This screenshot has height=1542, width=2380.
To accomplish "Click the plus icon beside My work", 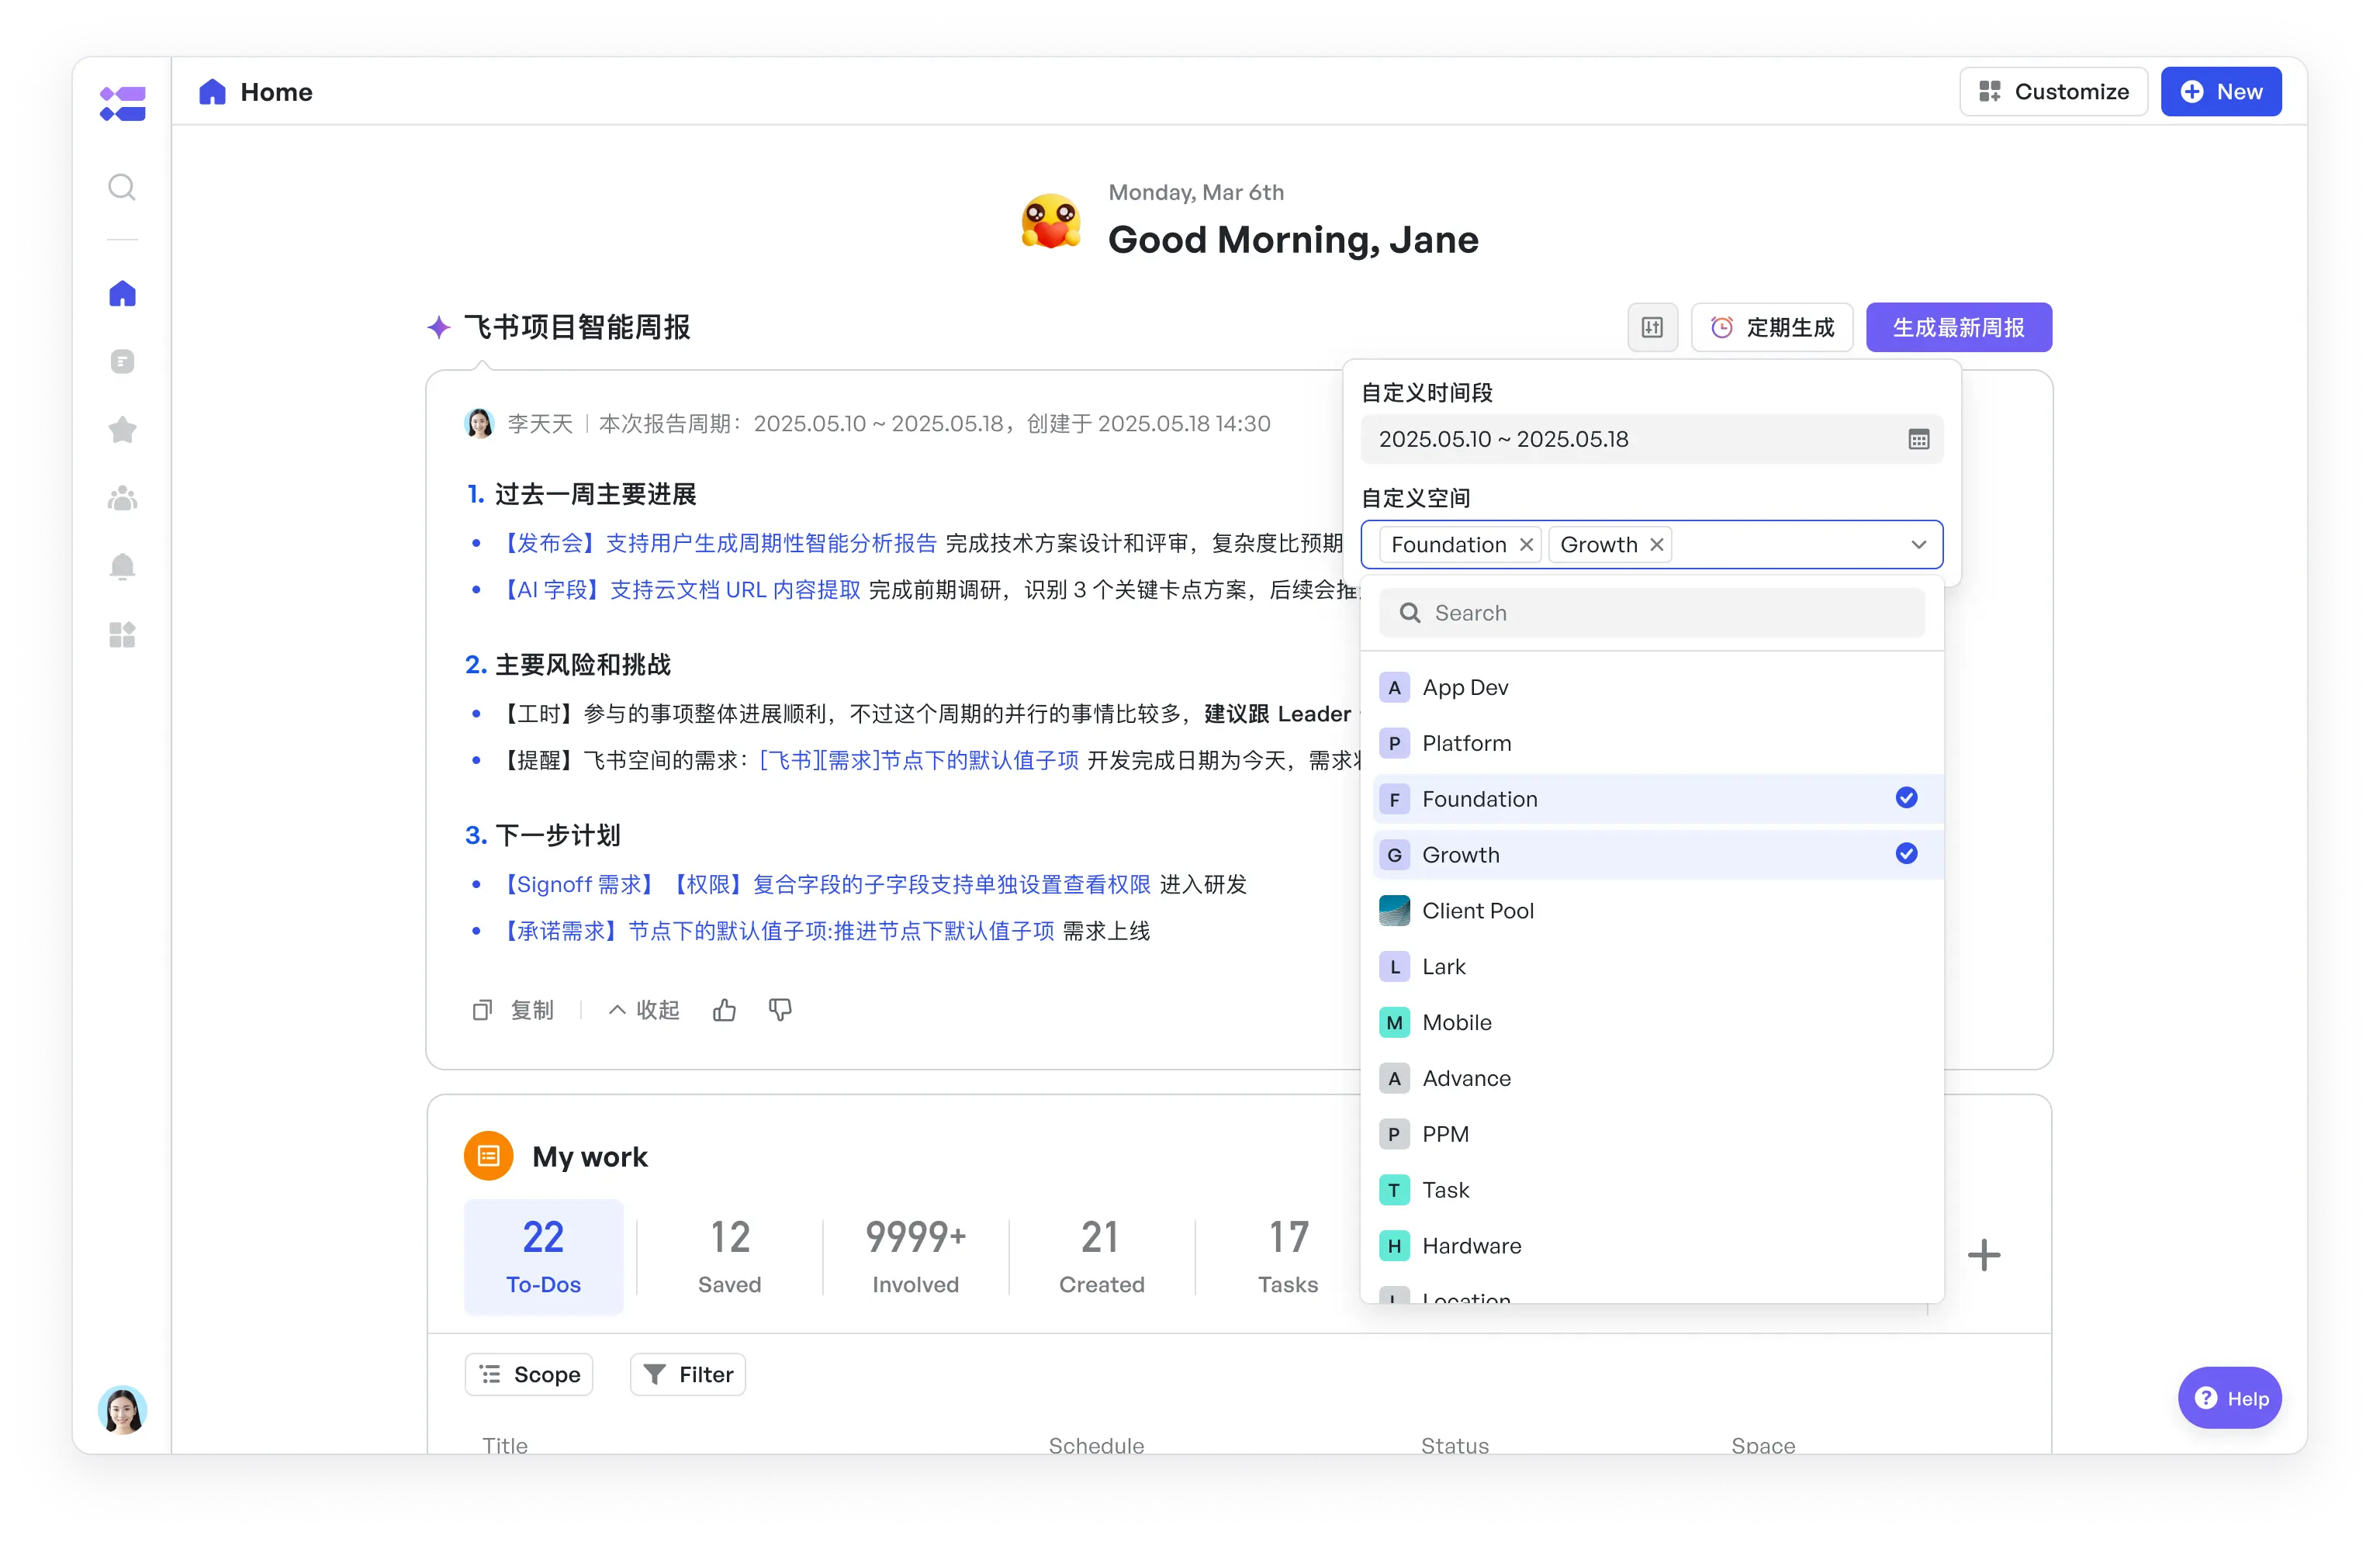I will [1984, 1255].
